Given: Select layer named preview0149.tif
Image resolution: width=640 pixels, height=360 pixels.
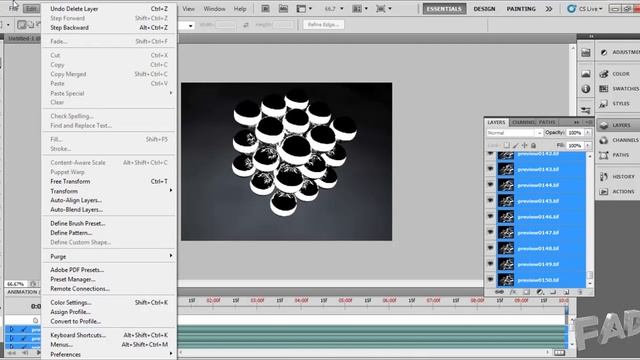Looking at the screenshot, I should [538, 264].
